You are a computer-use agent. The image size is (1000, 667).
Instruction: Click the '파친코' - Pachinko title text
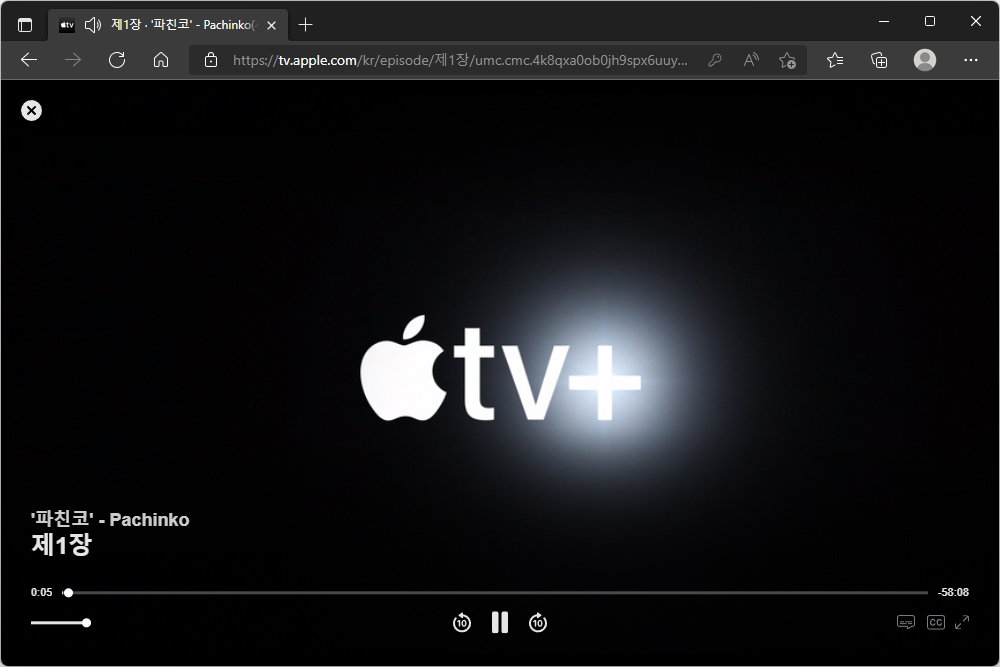pyautogui.click(x=110, y=520)
